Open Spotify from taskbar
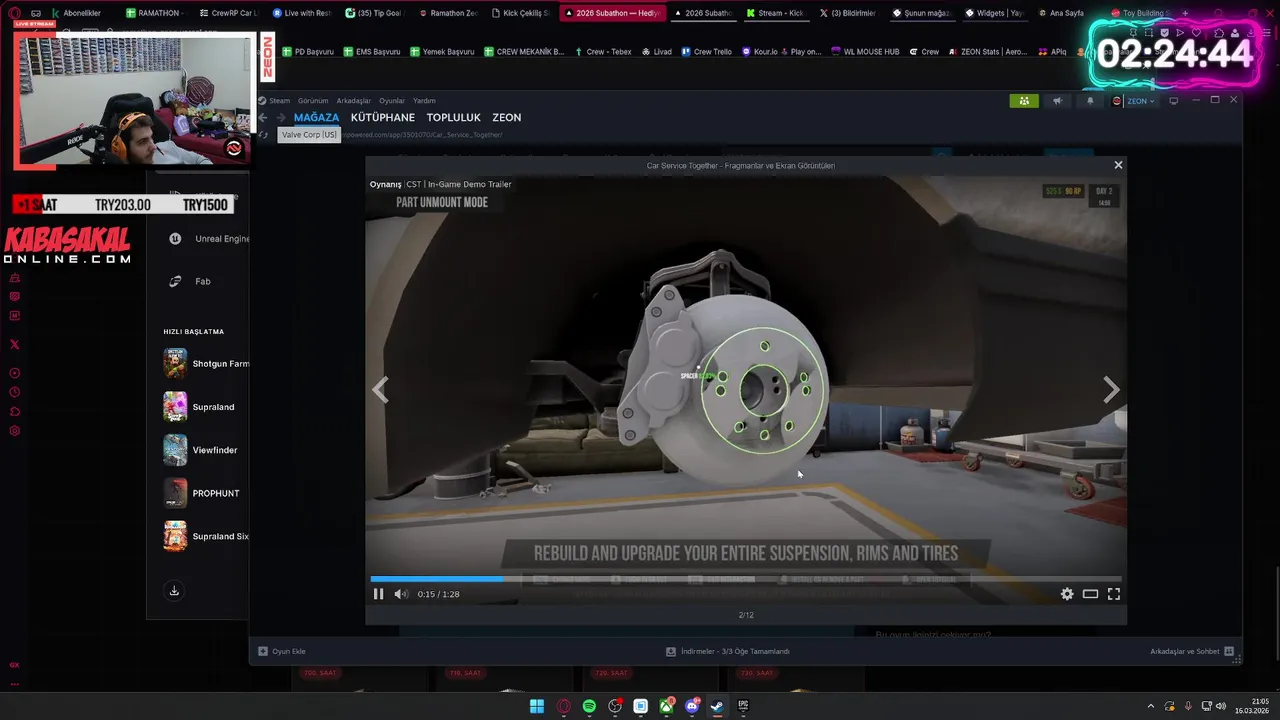Screen dimensions: 1280x720 pyautogui.click(x=589, y=706)
